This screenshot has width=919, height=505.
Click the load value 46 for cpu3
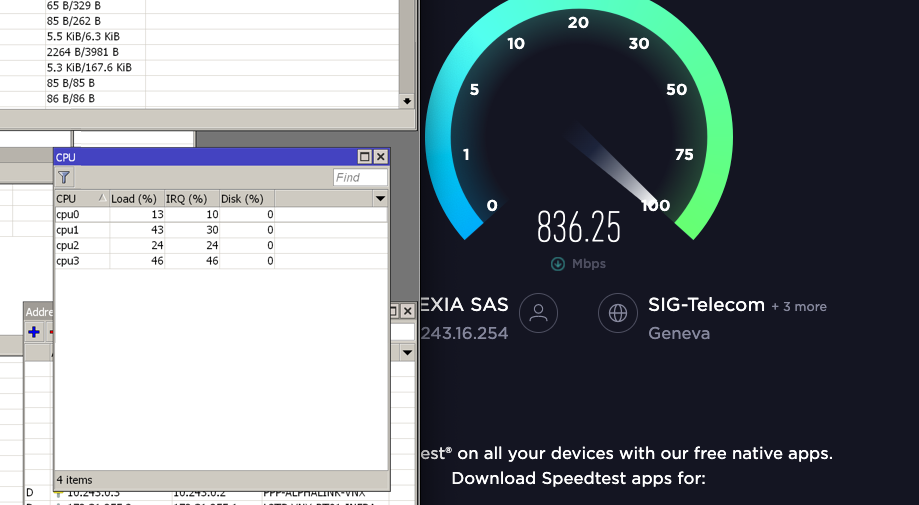[157, 261]
